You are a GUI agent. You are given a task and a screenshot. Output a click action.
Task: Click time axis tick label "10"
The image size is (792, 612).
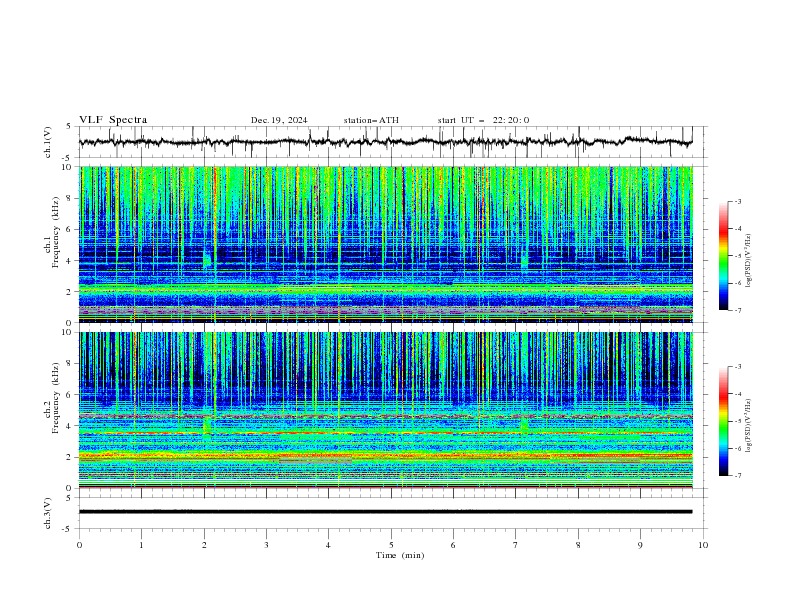pos(703,545)
